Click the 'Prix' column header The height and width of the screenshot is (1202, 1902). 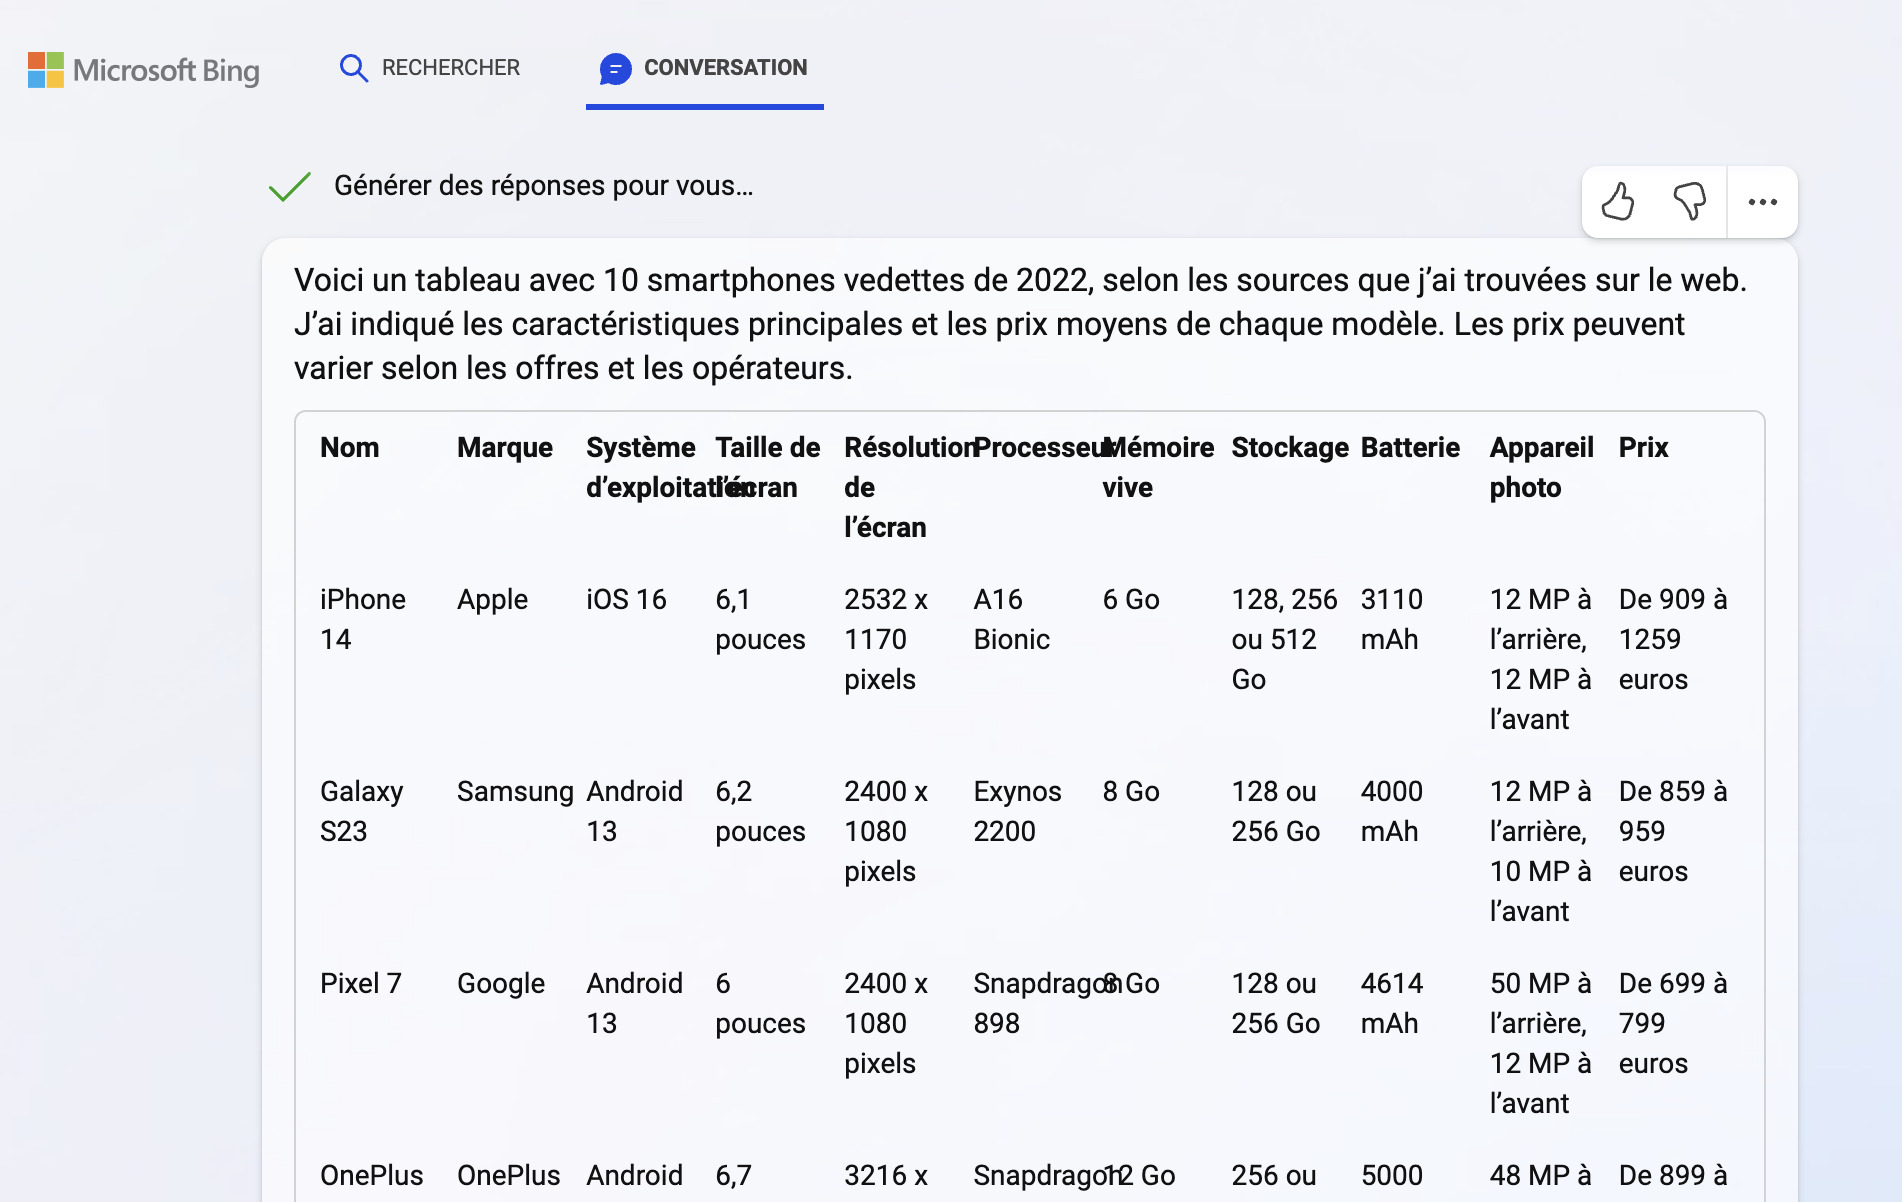click(1643, 448)
